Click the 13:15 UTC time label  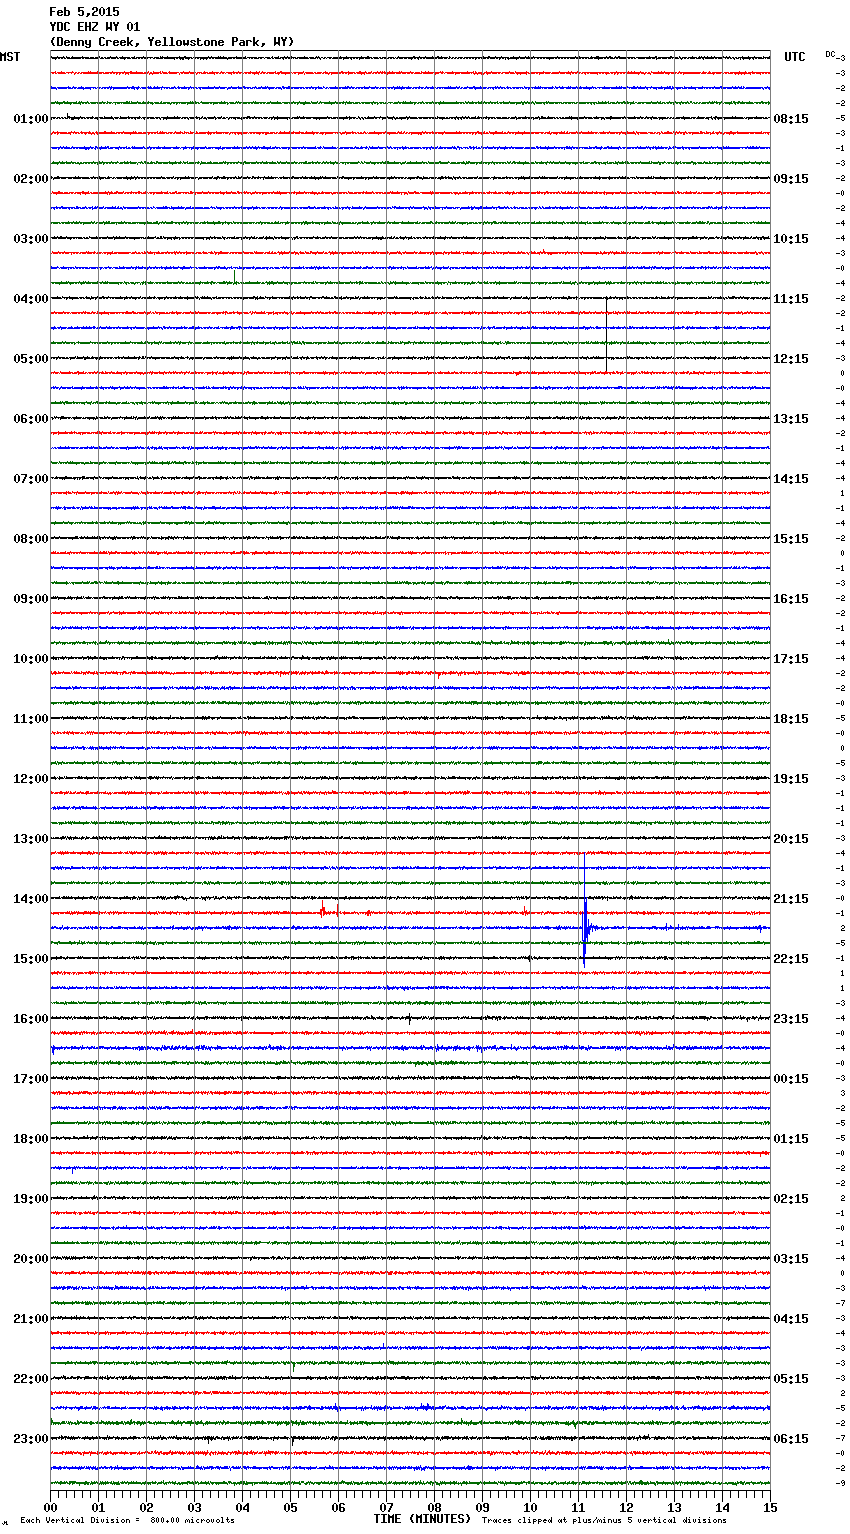click(x=791, y=419)
